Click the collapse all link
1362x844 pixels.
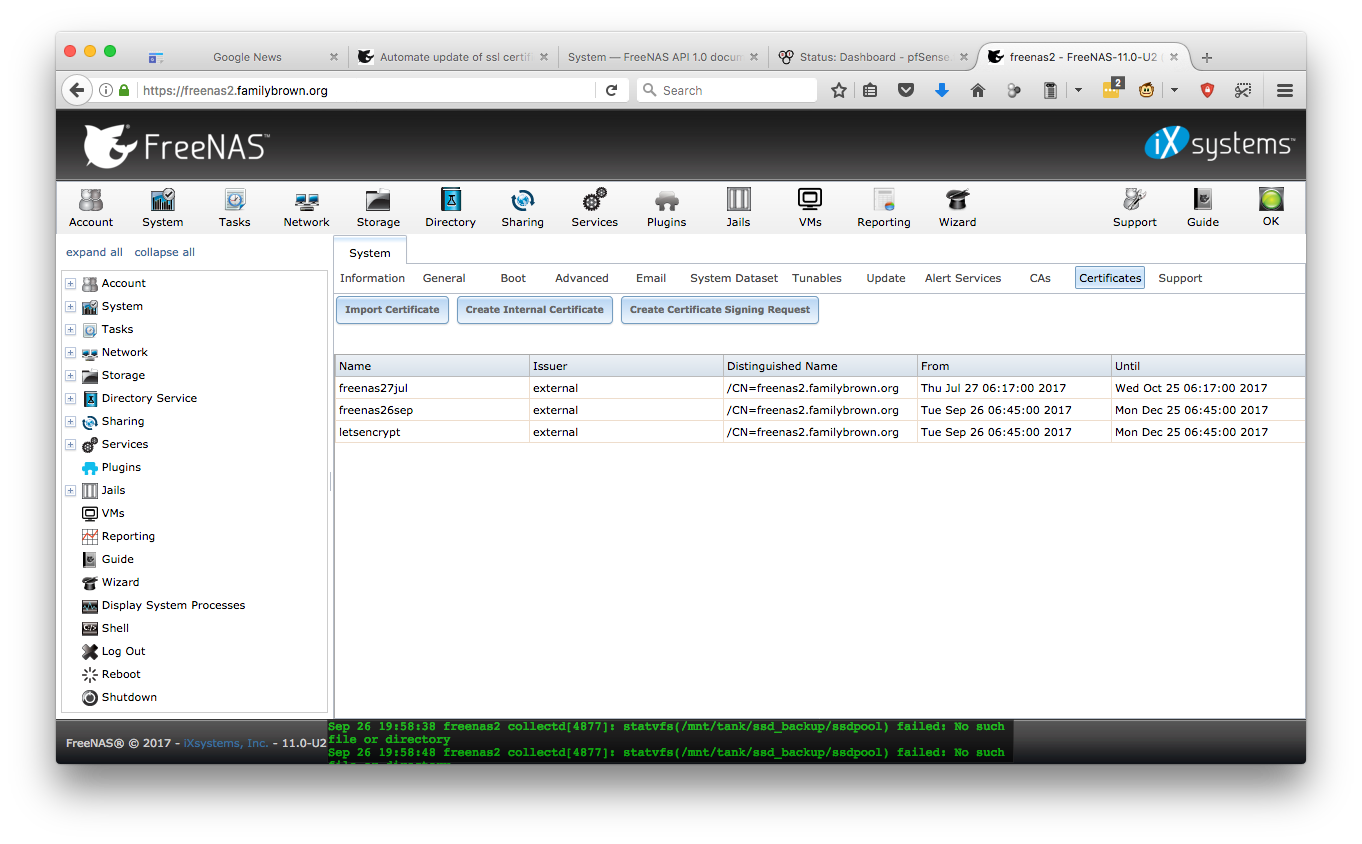[165, 252]
